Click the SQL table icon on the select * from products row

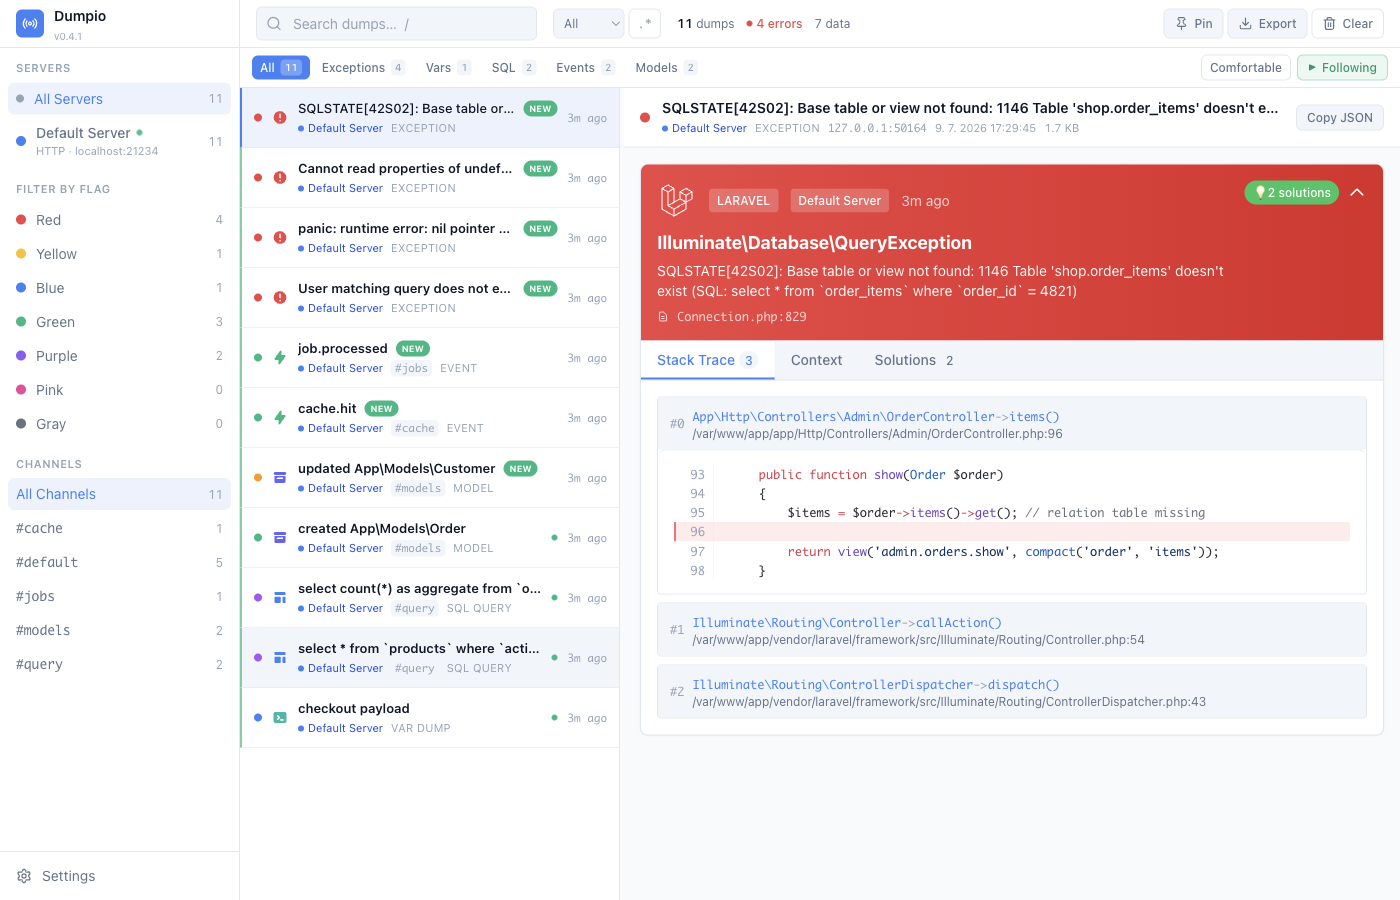coord(280,658)
